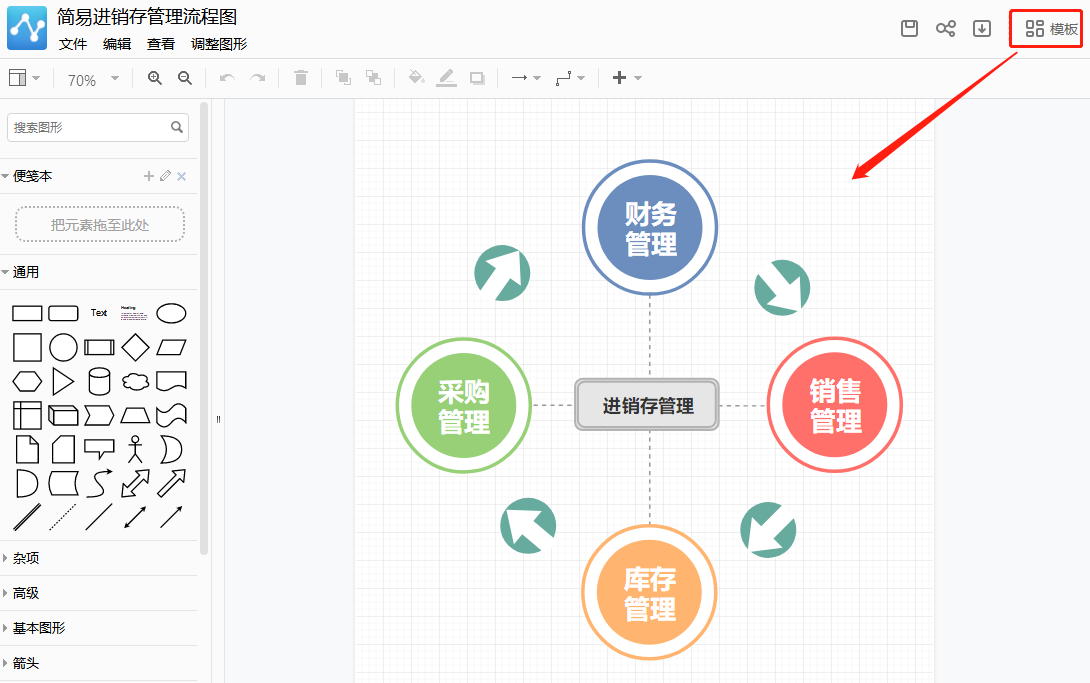Open the plus insert dropdown

pos(626,78)
